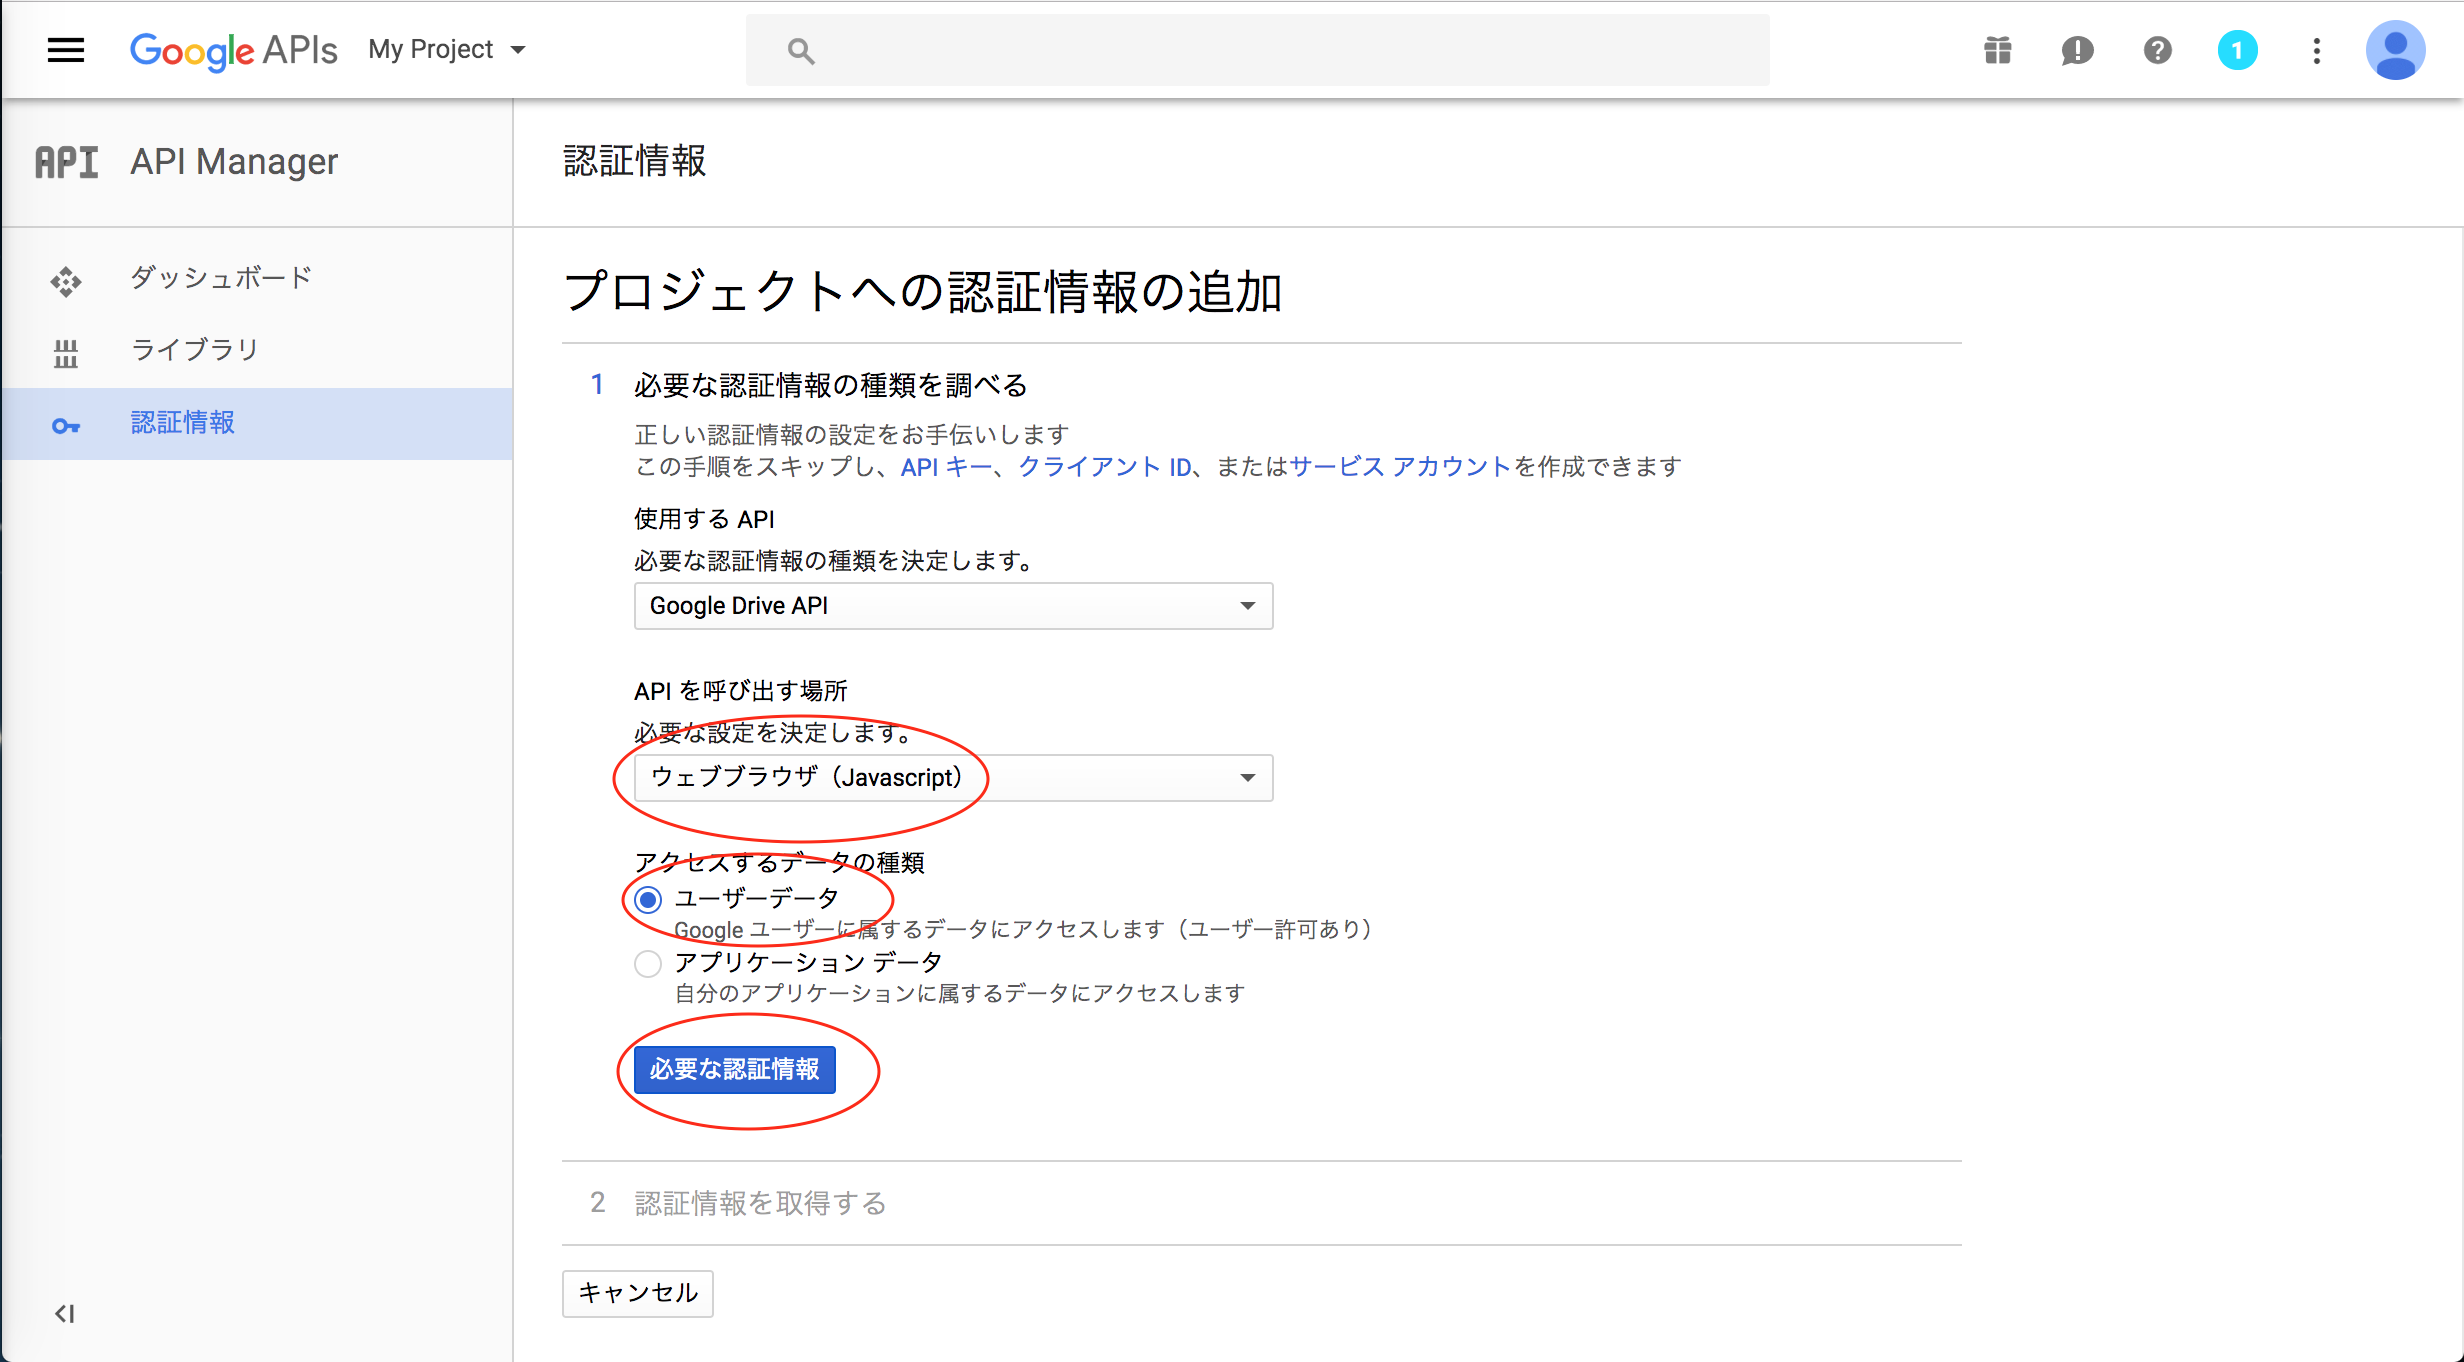
Task: Open the Google Drive API dropdown
Action: (x=952, y=605)
